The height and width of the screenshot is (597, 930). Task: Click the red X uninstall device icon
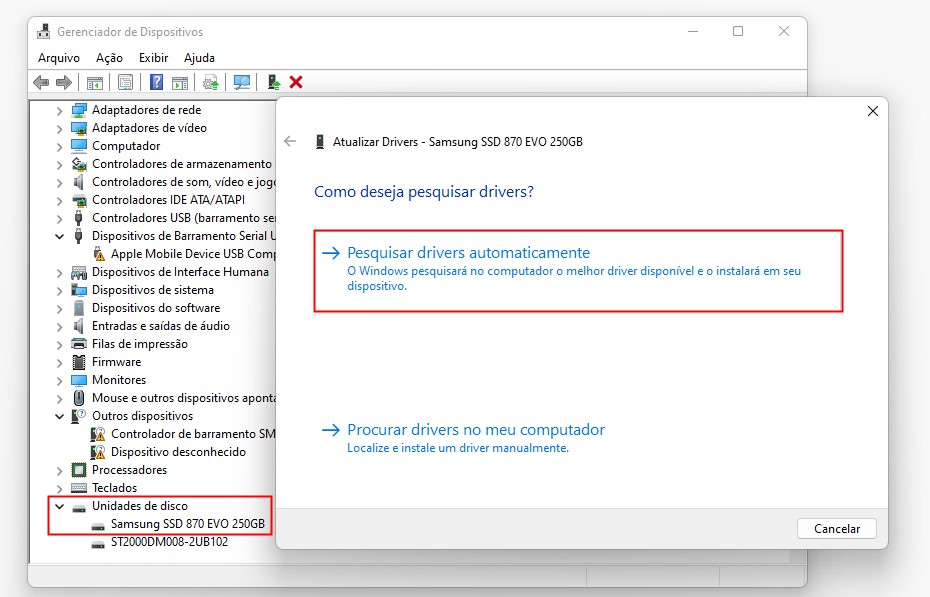(x=296, y=82)
